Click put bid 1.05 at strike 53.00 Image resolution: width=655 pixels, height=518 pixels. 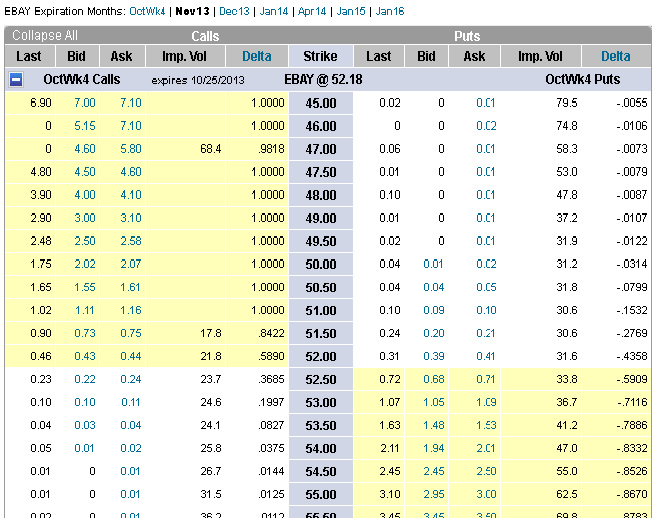click(x=433, y=402)
